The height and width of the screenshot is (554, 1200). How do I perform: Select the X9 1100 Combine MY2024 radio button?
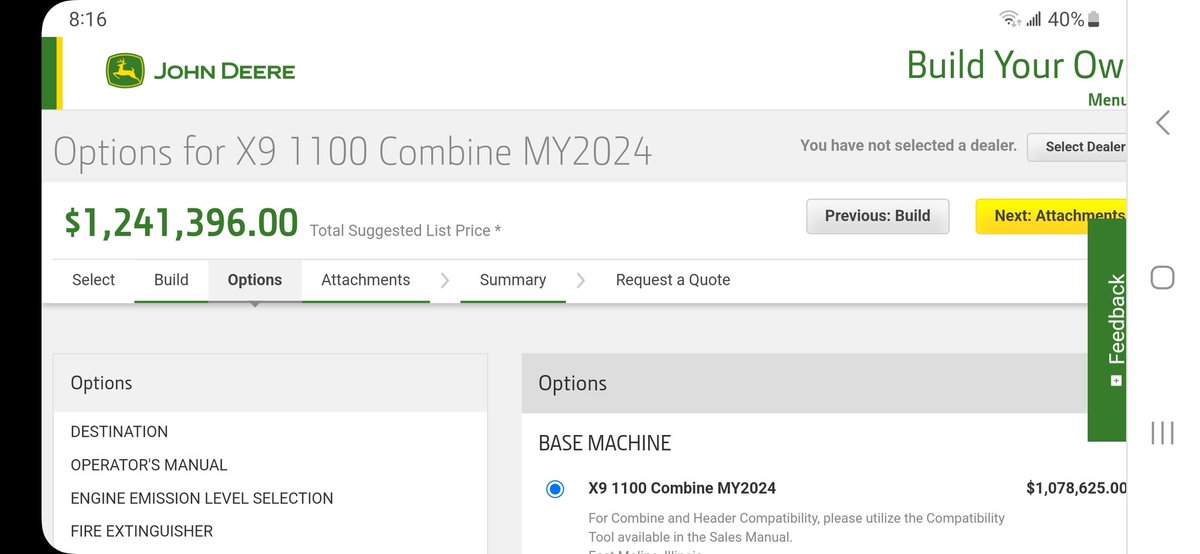(x=555, y=489)
